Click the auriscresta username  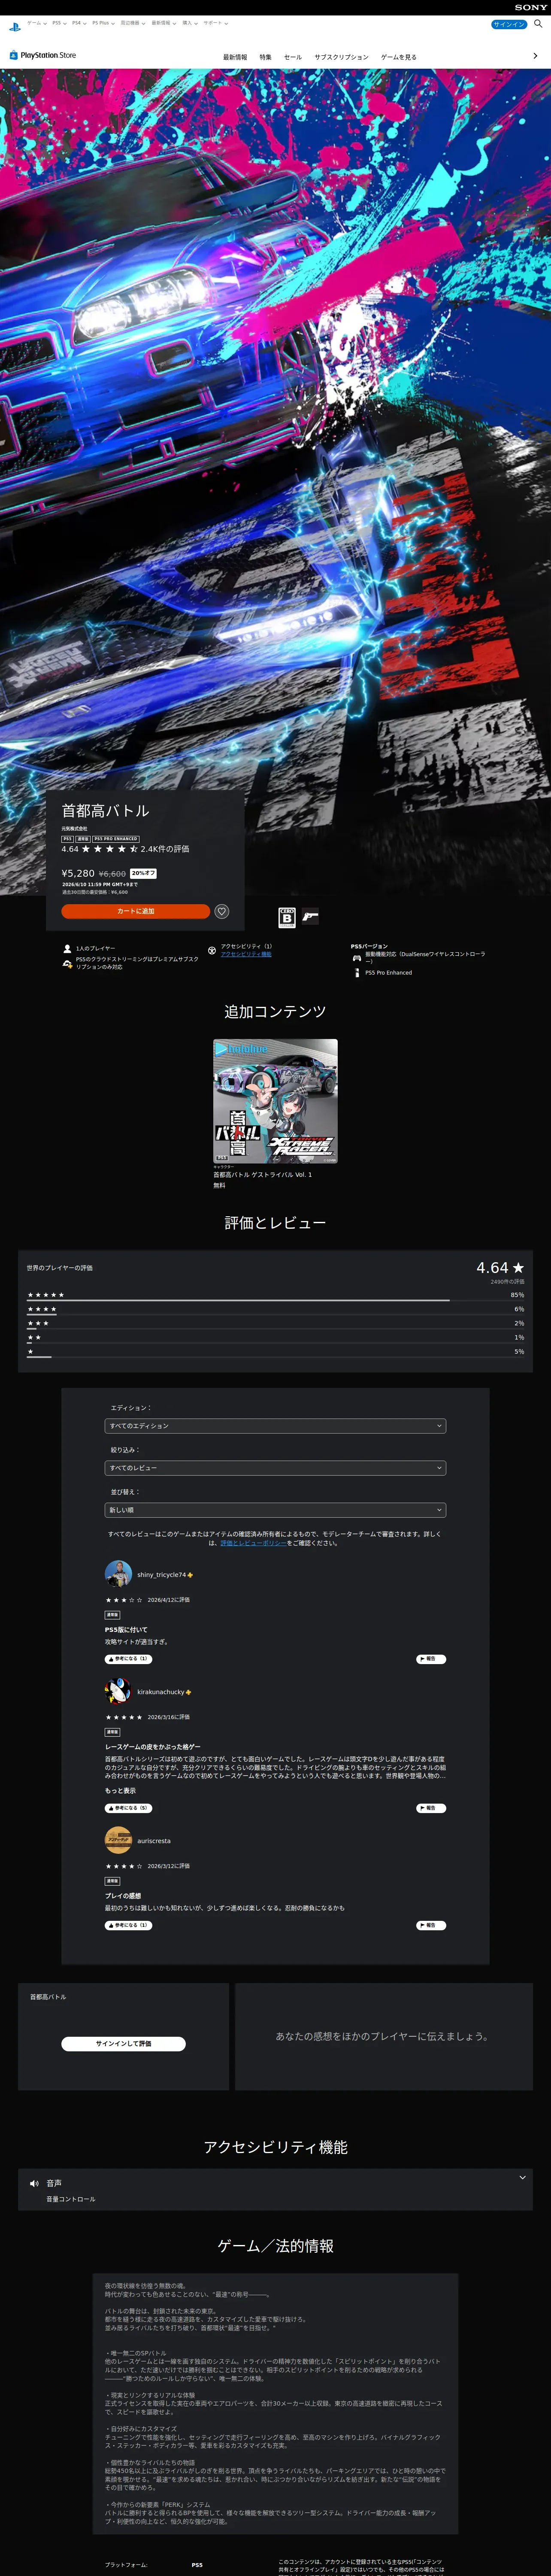click(154, 1840)
